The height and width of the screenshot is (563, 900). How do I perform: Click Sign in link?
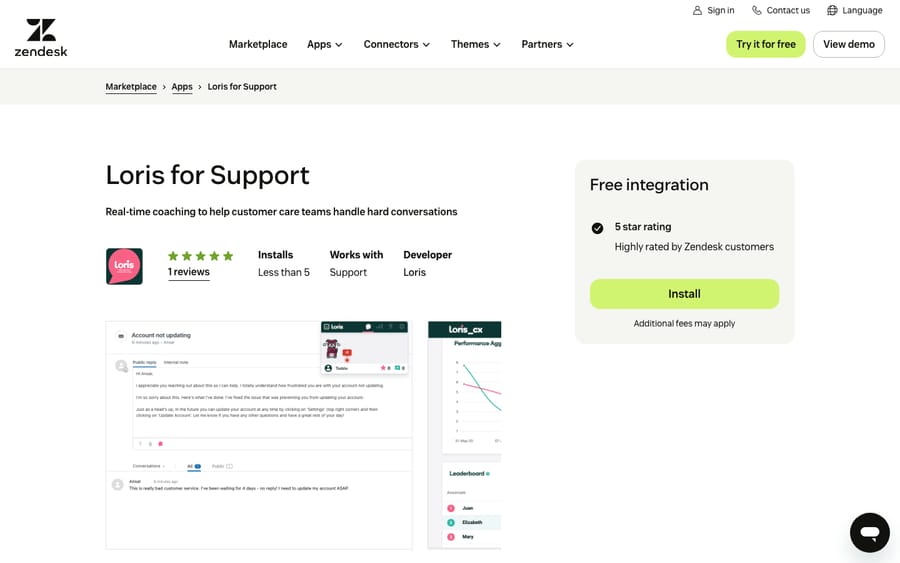720,10
